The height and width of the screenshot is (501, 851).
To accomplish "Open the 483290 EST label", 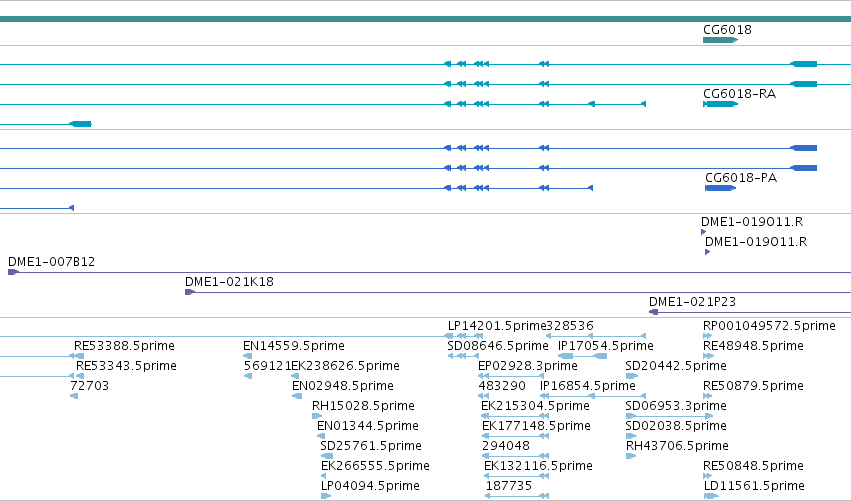I will coord(502,386).
